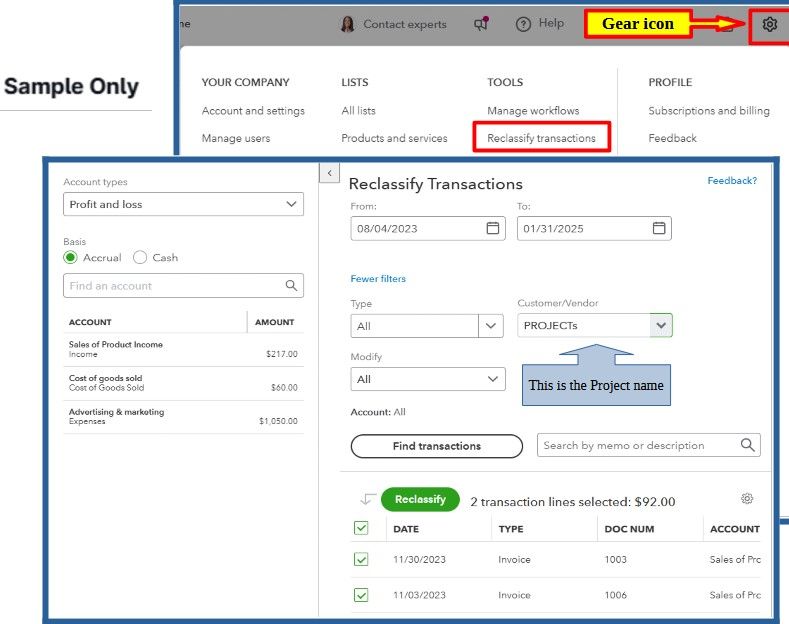This screenshot has width=789, height=624.
Task: Choose Account and settings menu item
Action: pos(253,111)
